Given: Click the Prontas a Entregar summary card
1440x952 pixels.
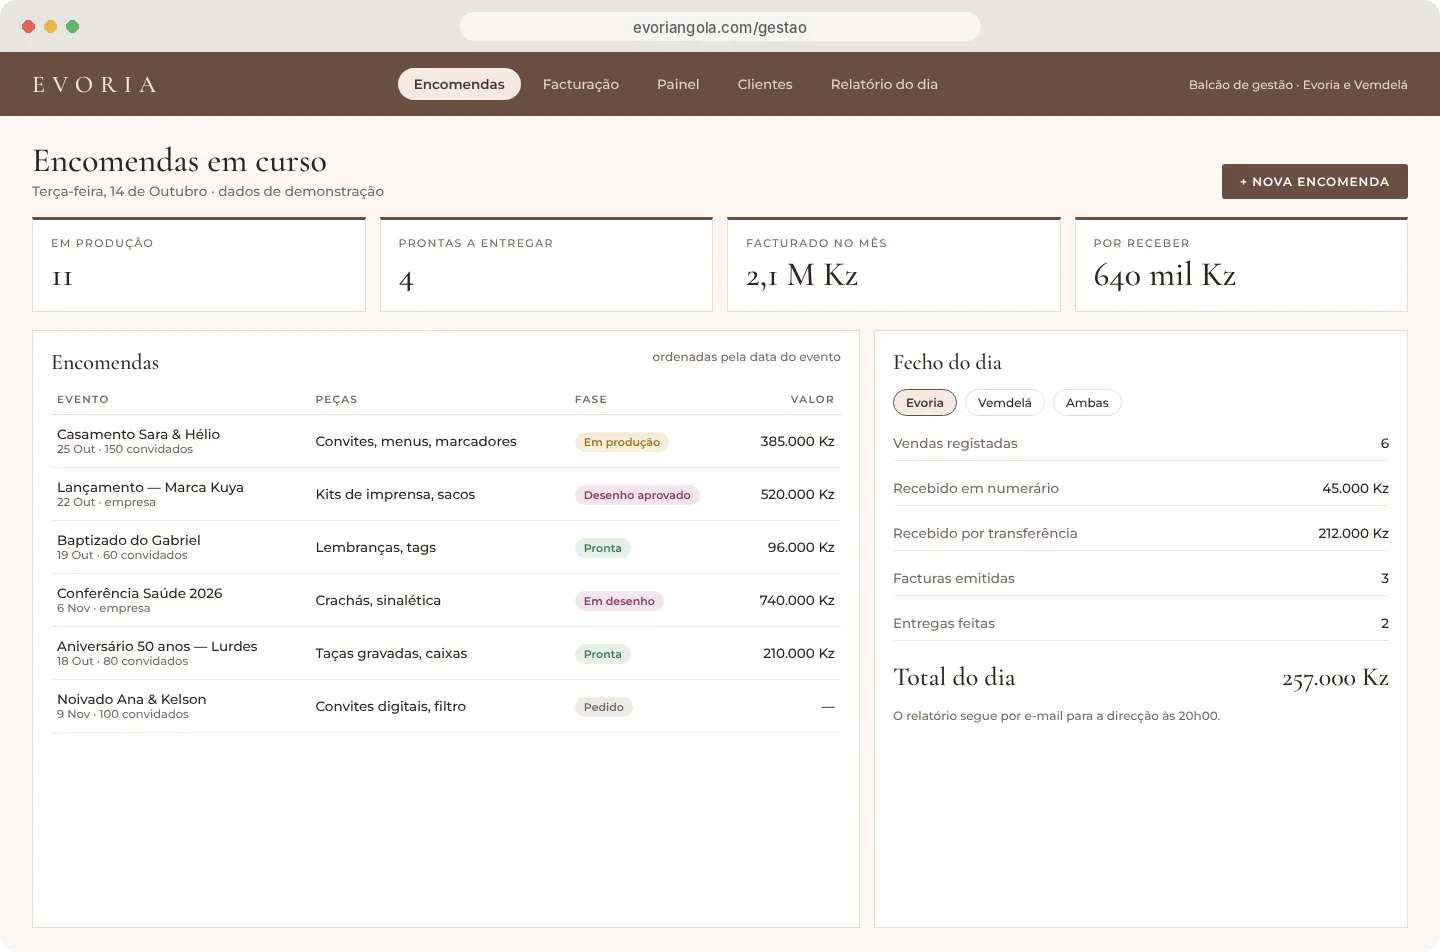Looking at the screenshot, I should point(546,264).
